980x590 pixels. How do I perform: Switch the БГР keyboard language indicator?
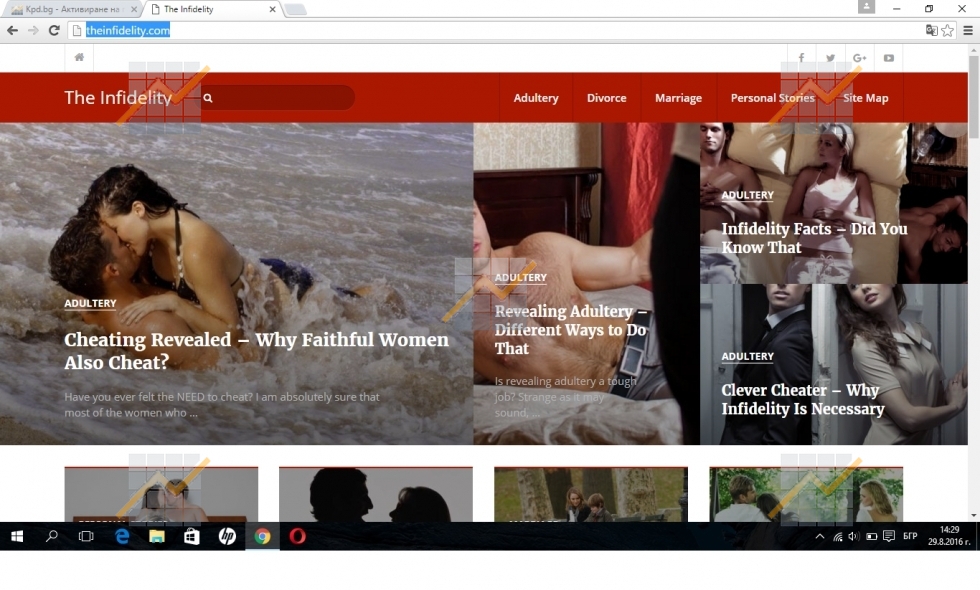click(910, 536)
